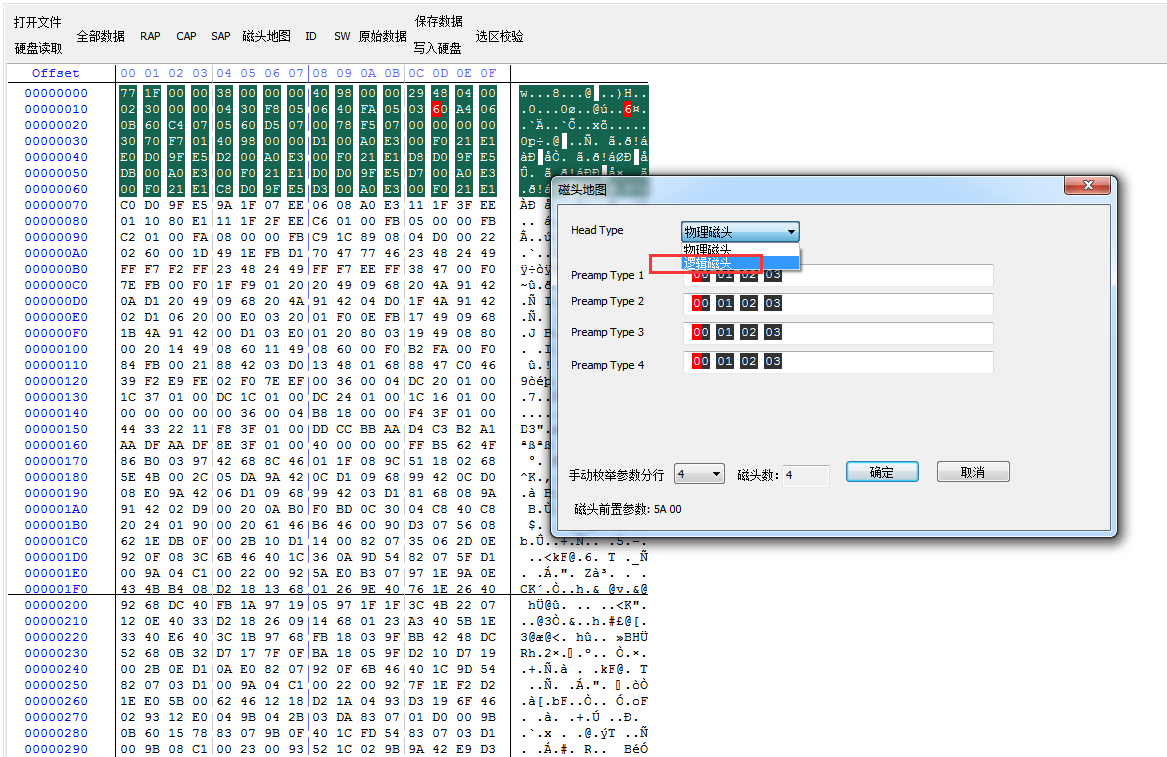The width and height of the screenshot is (1167, 757).
Task: Select offset row 00000200
Action: pyautogui.click(x=56, y=605)
